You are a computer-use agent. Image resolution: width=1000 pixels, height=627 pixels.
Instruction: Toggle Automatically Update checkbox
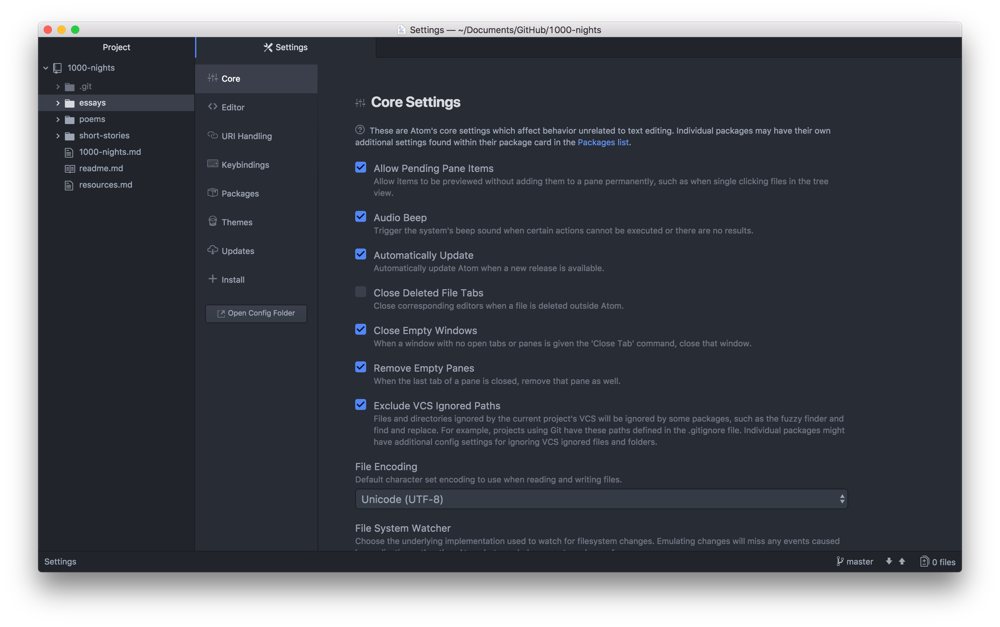point(360,254)
